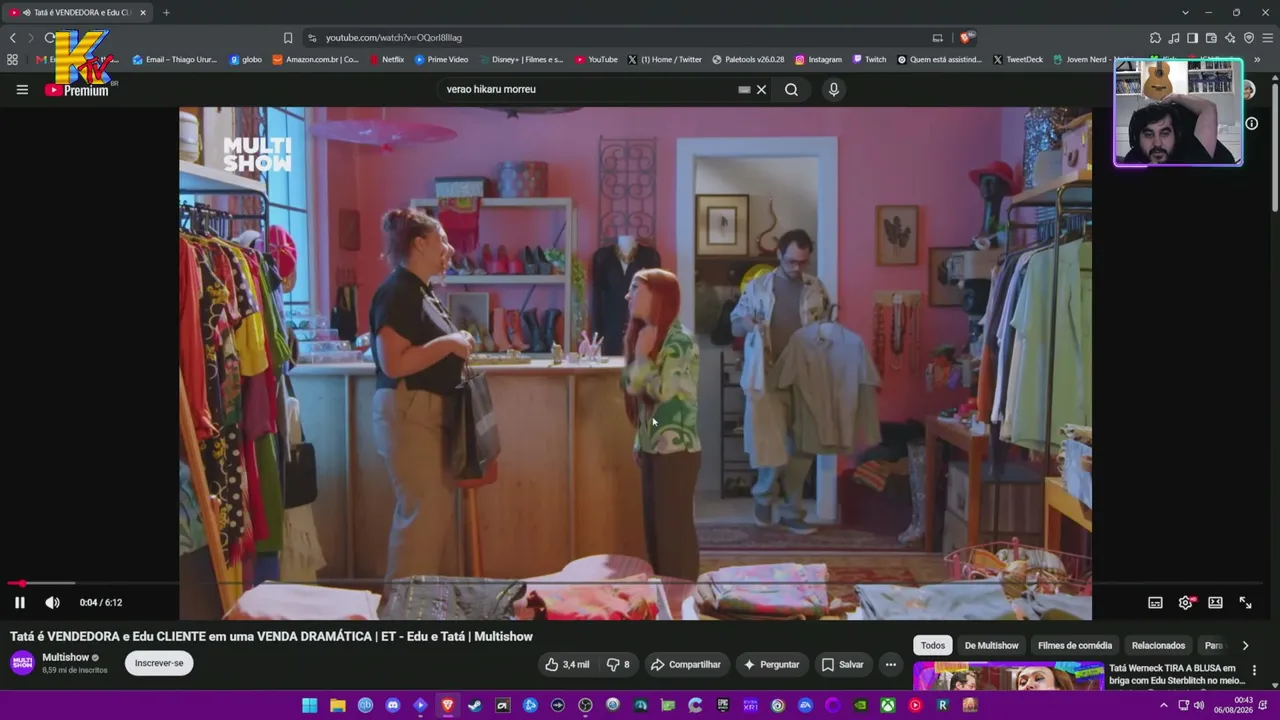The height and width of the screenshot is (720, 1280).
Task: Pause the video with the pause button
Action: [x=19, y=602]
